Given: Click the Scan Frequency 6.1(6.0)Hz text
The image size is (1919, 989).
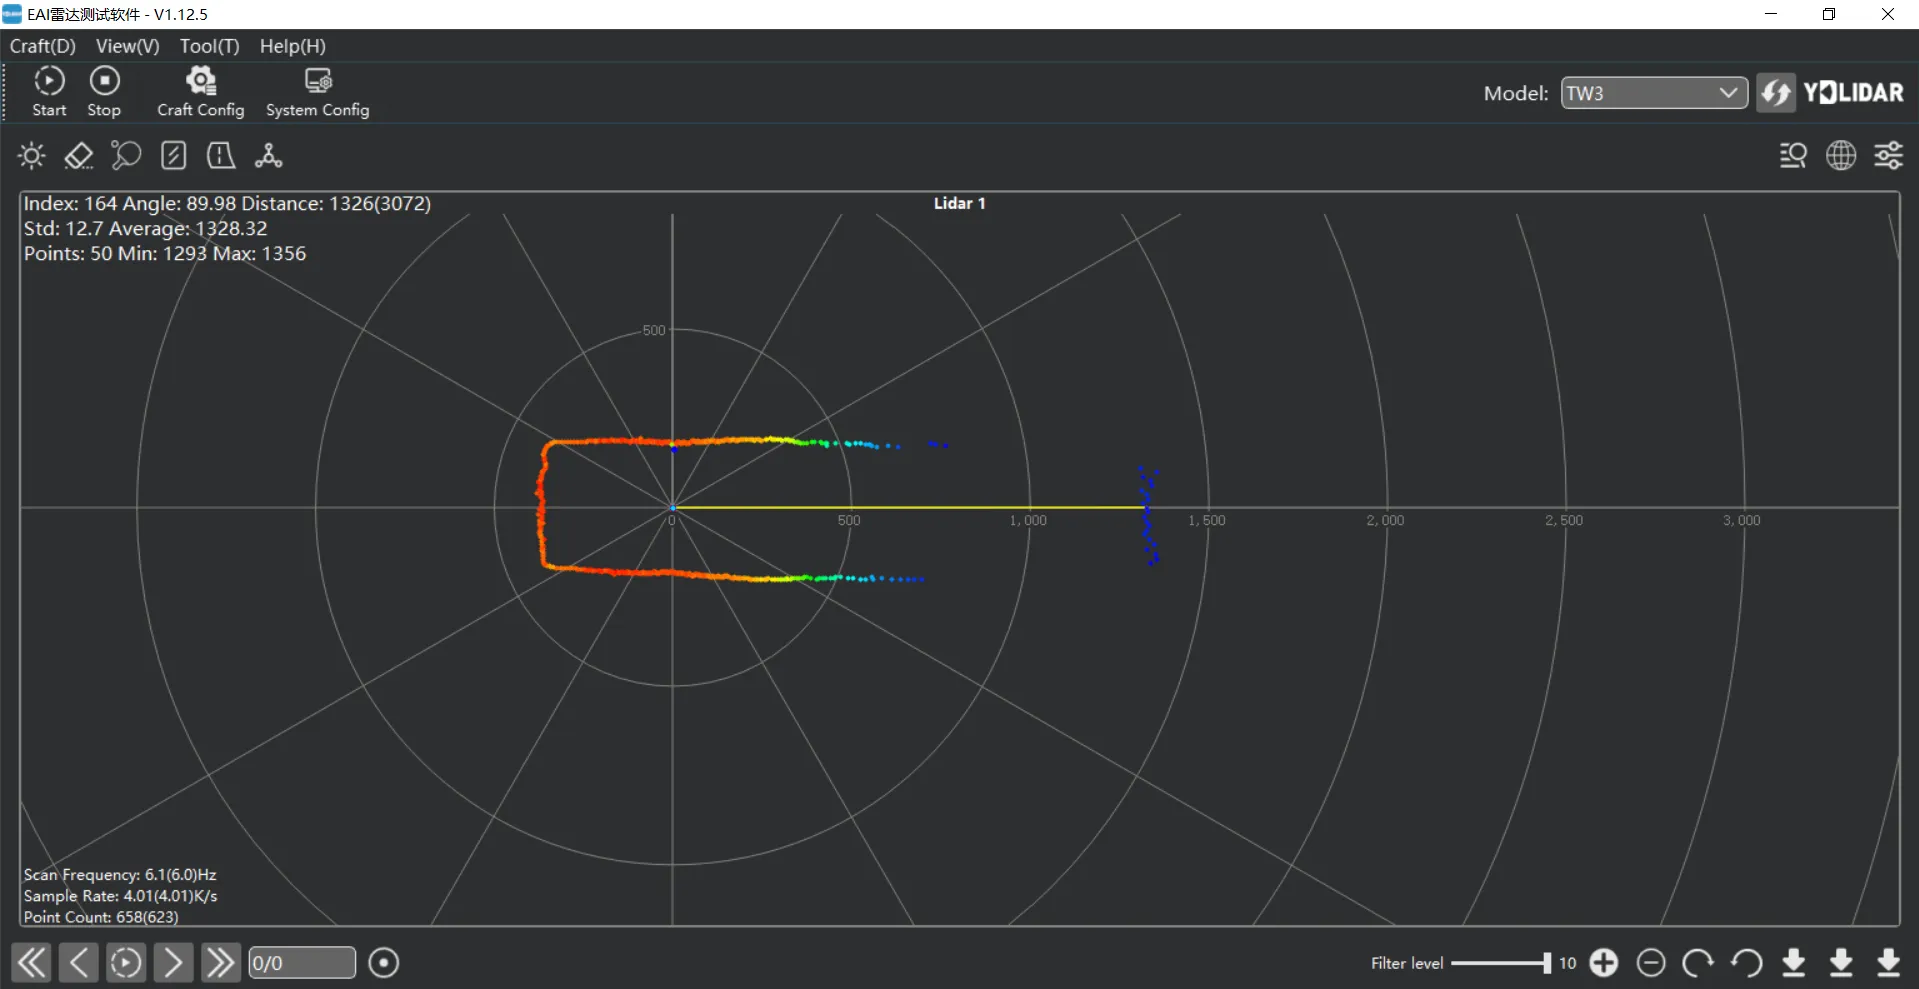Looking at the screenshot, I should click(x=120, y=875).
